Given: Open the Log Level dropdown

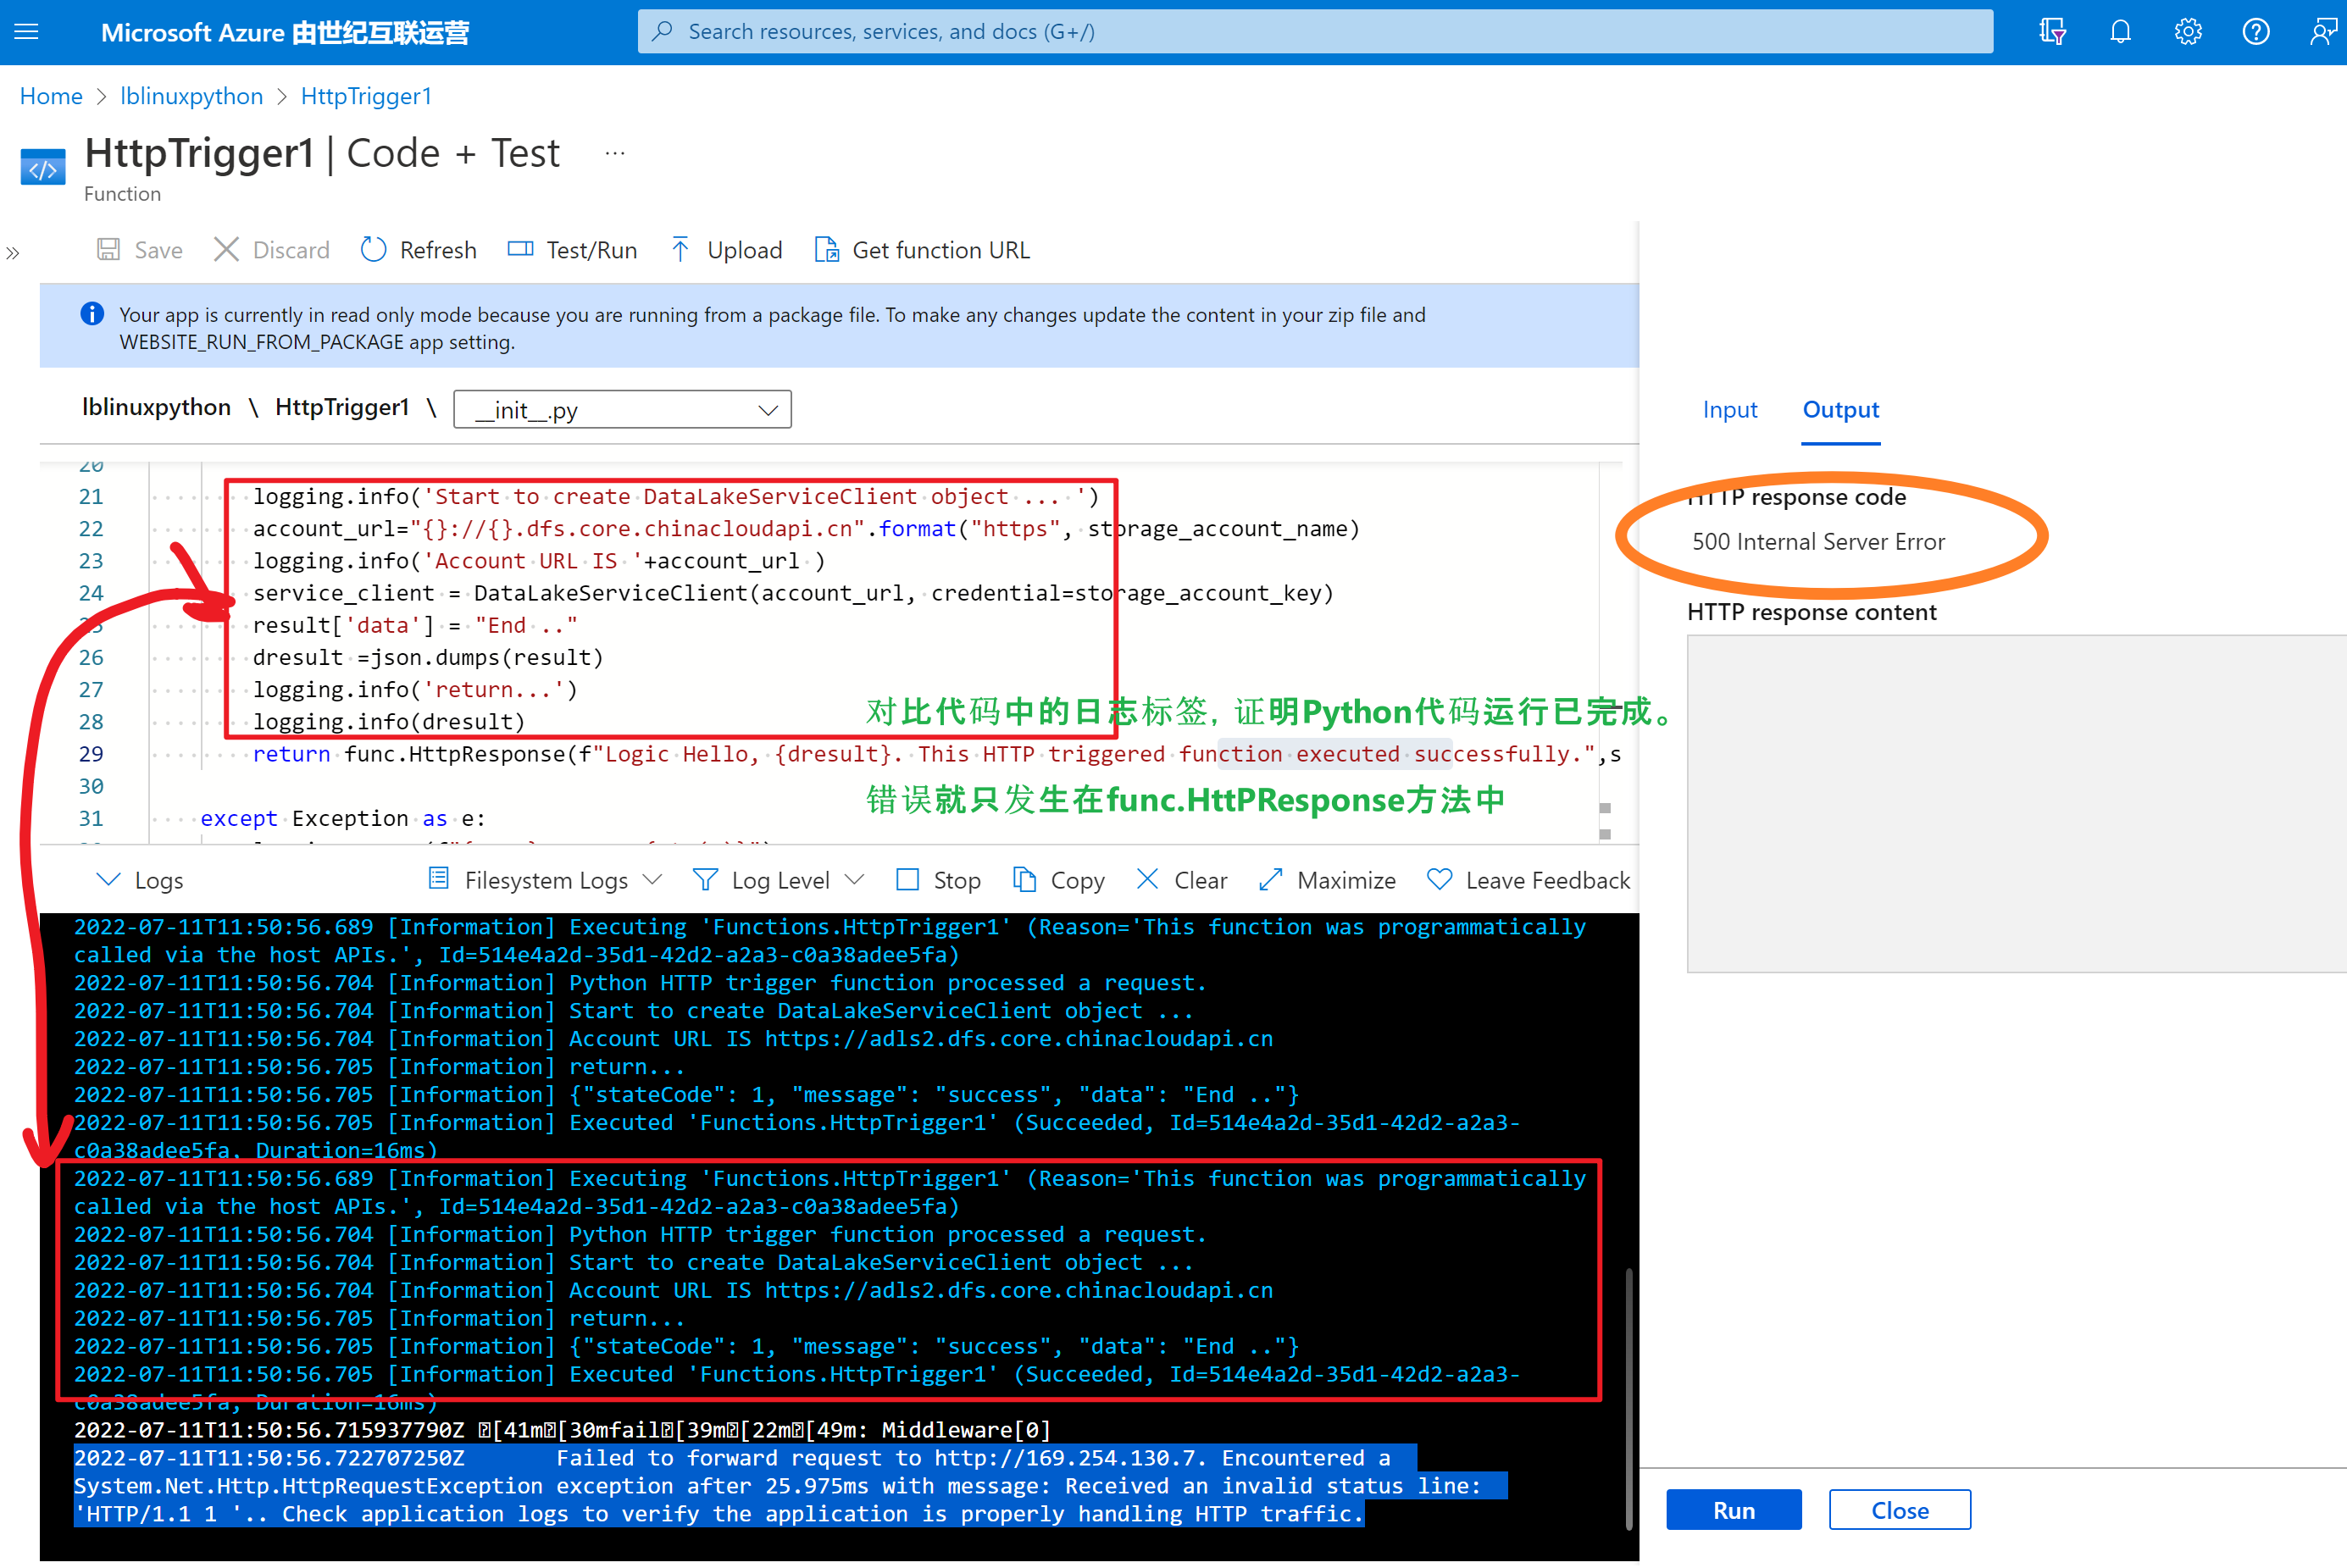Looking at the screenshot, I should [779, 880].
